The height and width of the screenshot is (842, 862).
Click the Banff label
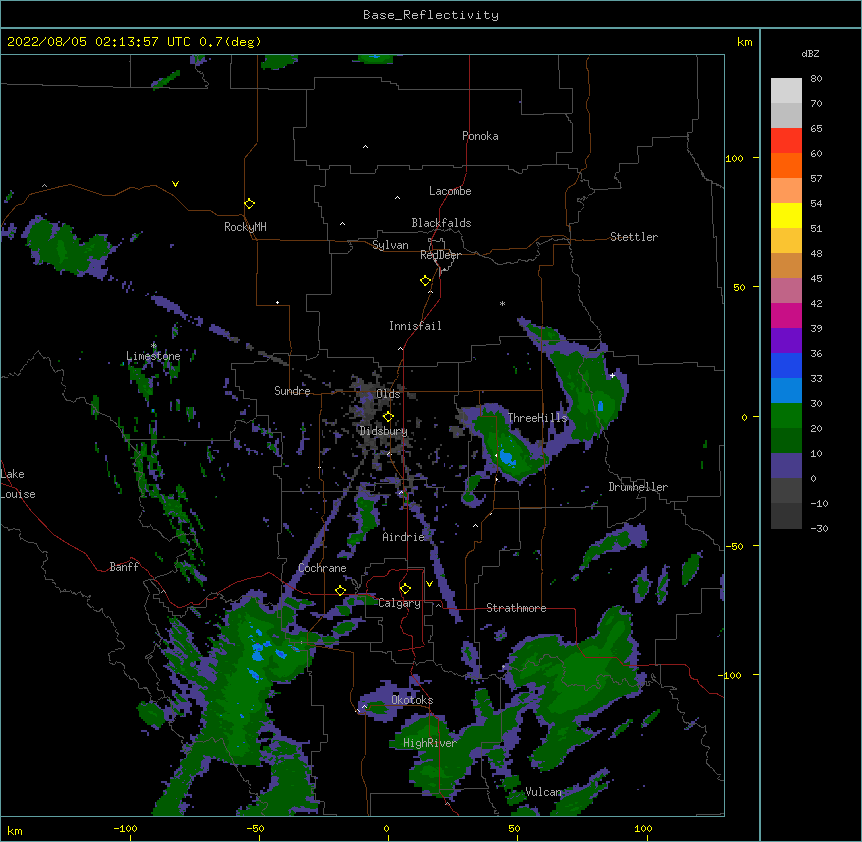[x=124, y=567]
